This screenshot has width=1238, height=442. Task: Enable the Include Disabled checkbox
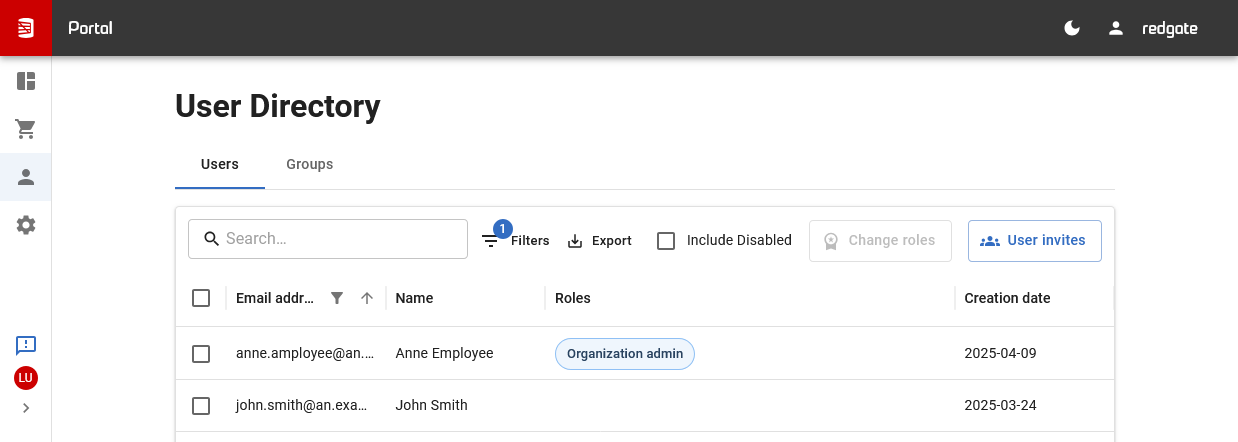coord(666,241)
